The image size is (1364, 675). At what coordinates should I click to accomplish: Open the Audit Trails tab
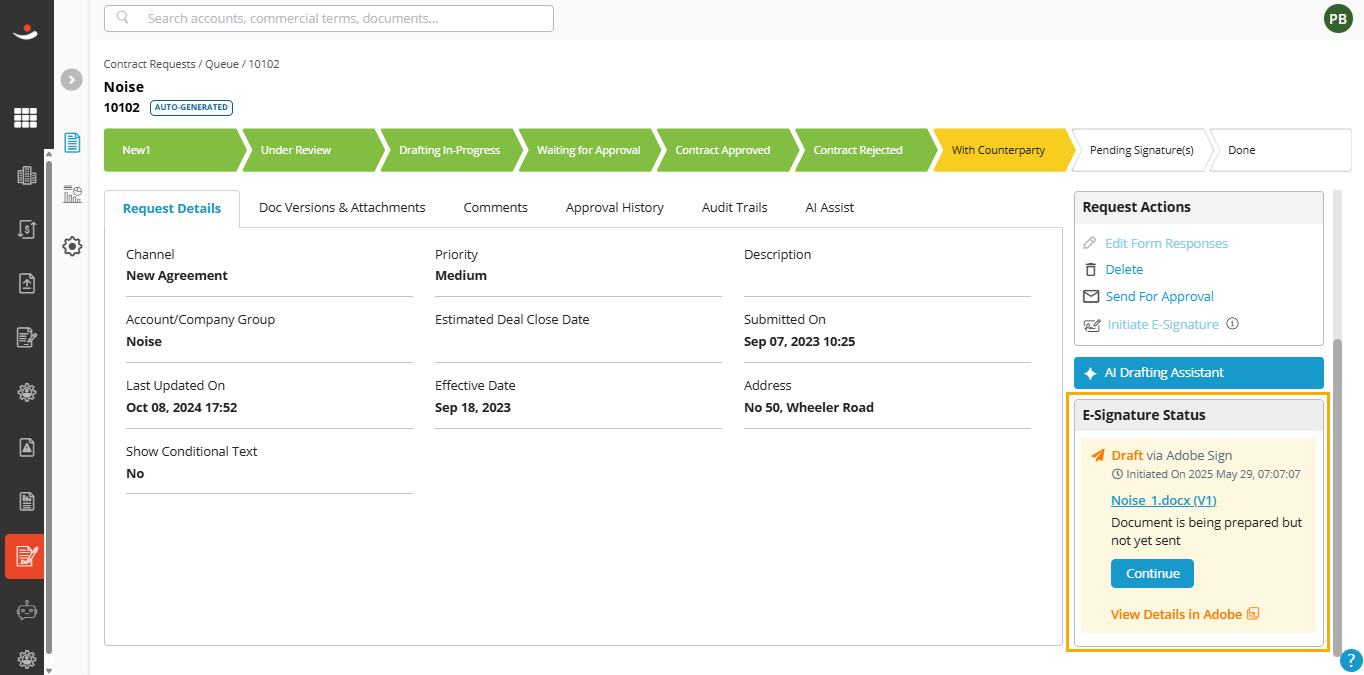click(x=735, y=208)
